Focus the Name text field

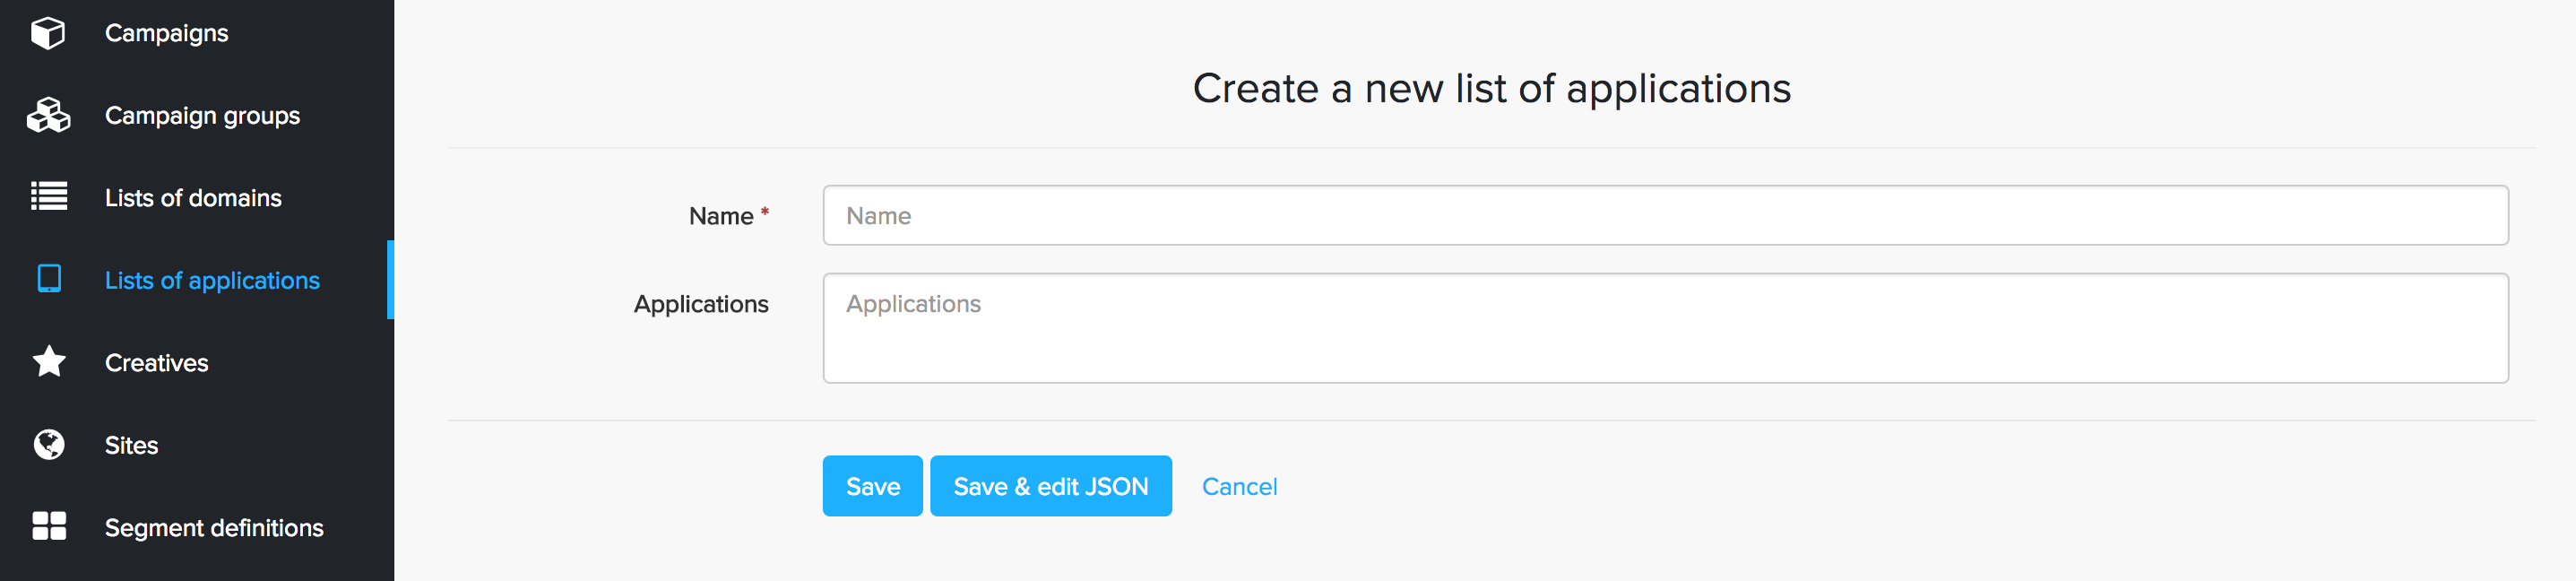coord(1664,215)
